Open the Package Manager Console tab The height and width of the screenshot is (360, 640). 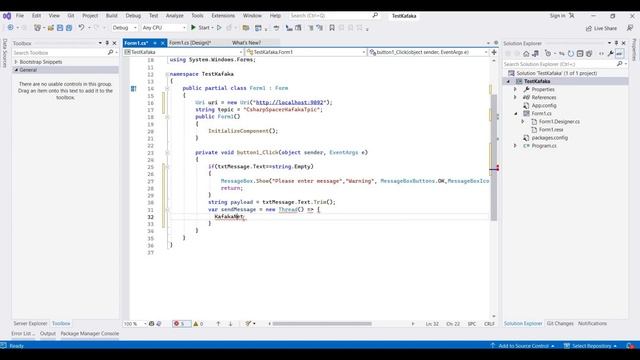point(89,333)
